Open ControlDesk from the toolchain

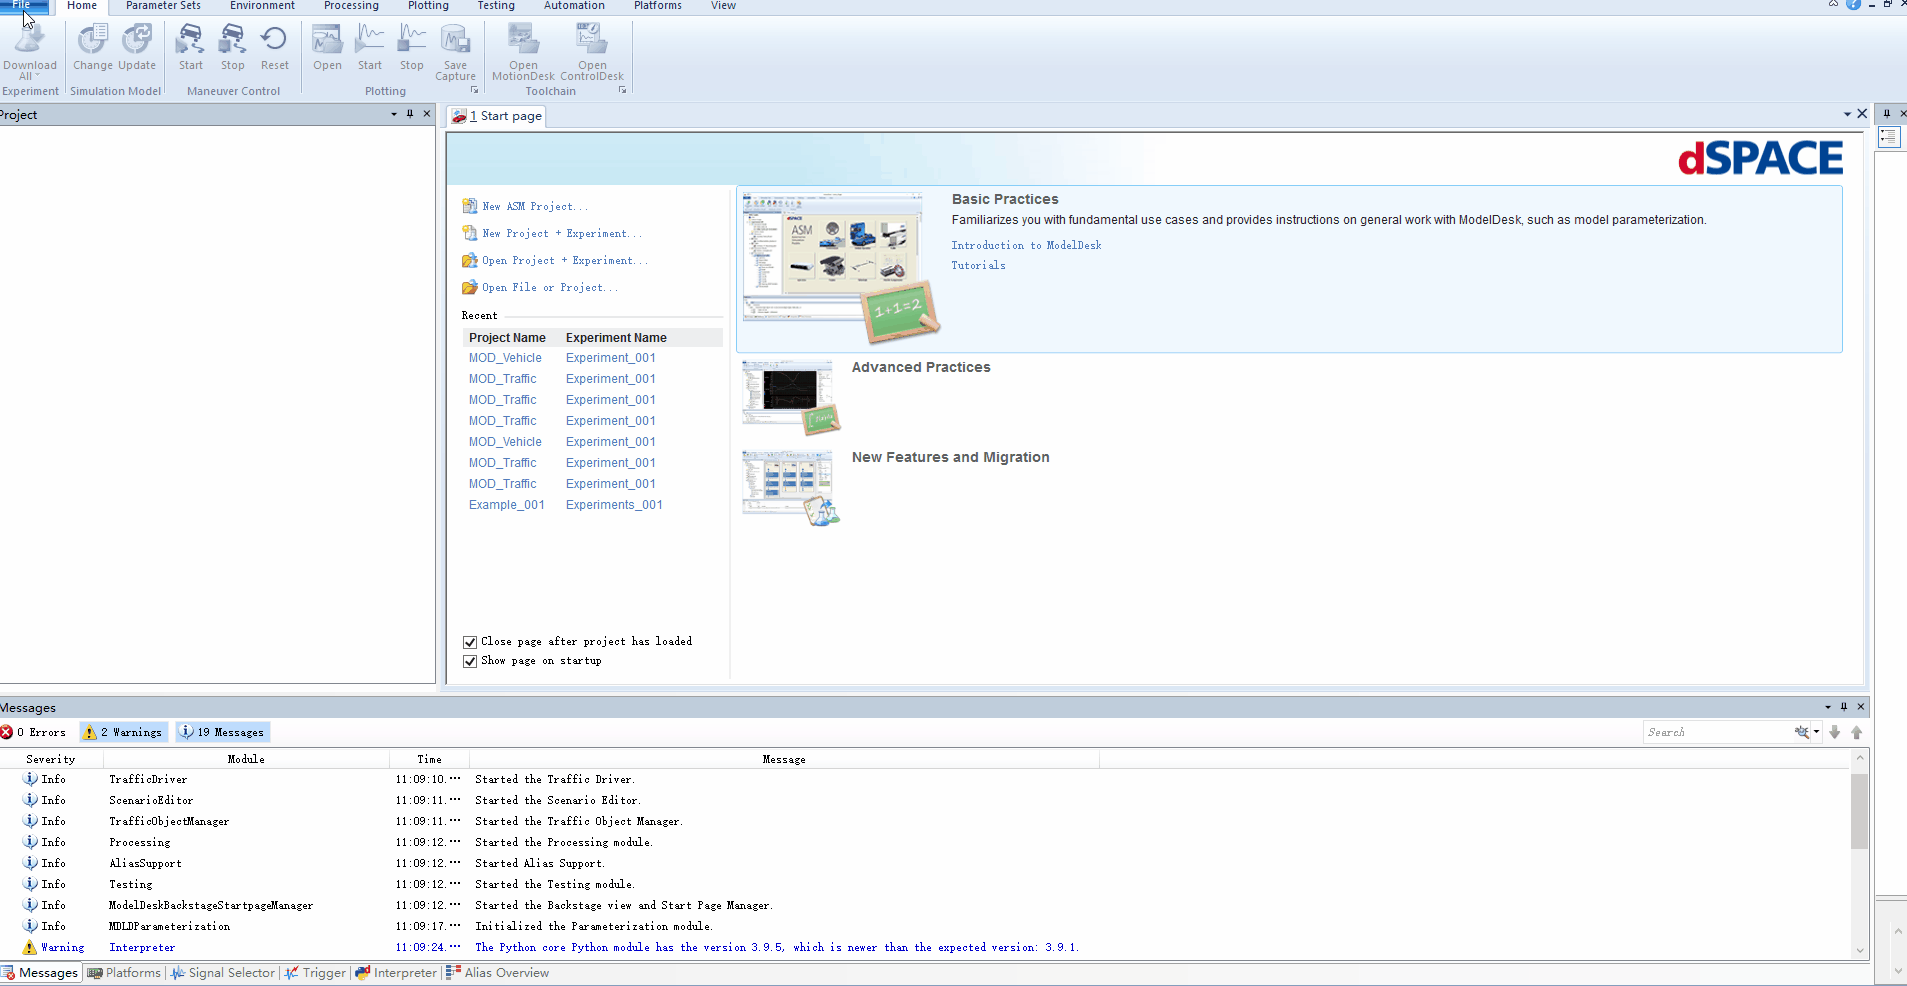592,52
